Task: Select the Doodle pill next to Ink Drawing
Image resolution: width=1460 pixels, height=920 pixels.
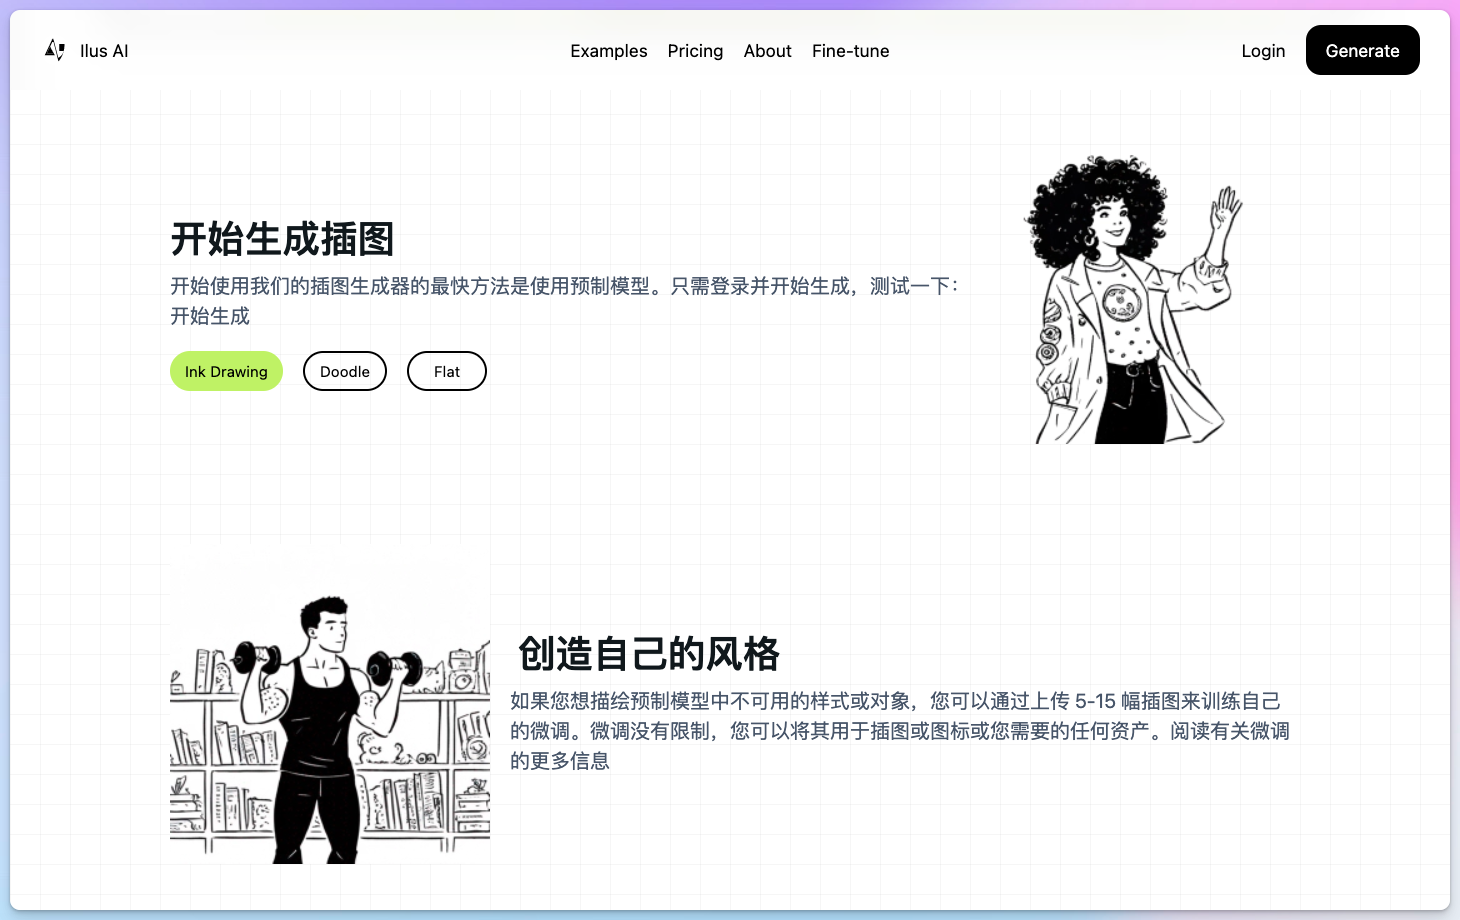Action: click(344, 371)
